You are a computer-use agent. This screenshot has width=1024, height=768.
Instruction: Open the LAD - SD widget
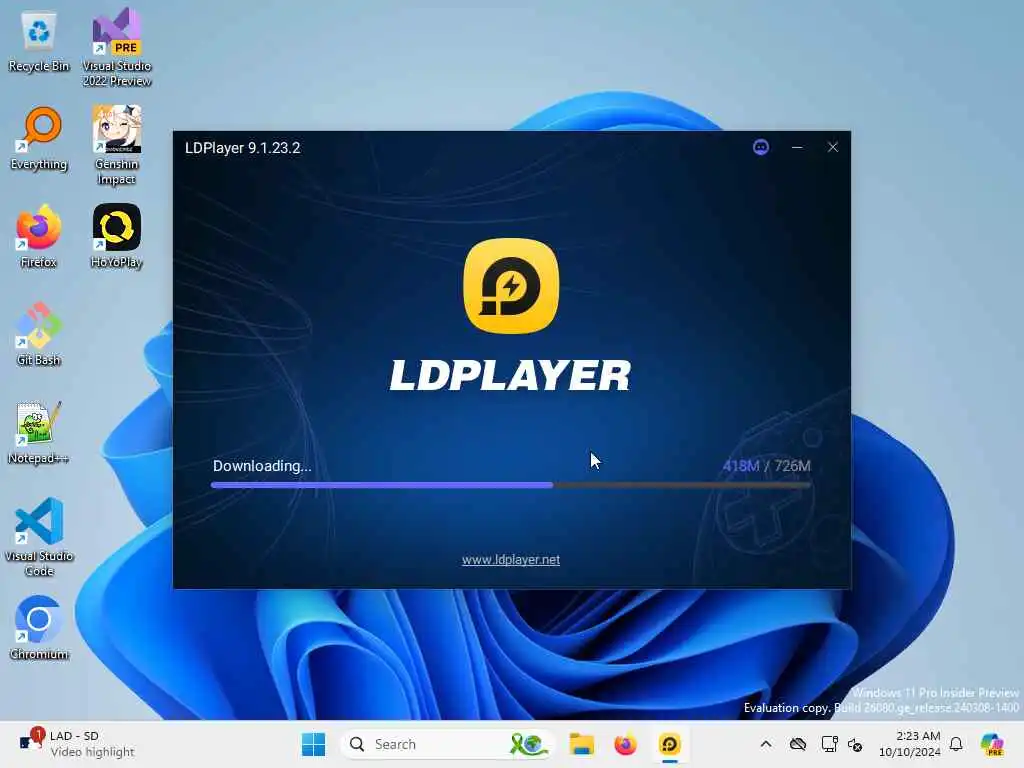pyautogui.click(x=76, y=744)
